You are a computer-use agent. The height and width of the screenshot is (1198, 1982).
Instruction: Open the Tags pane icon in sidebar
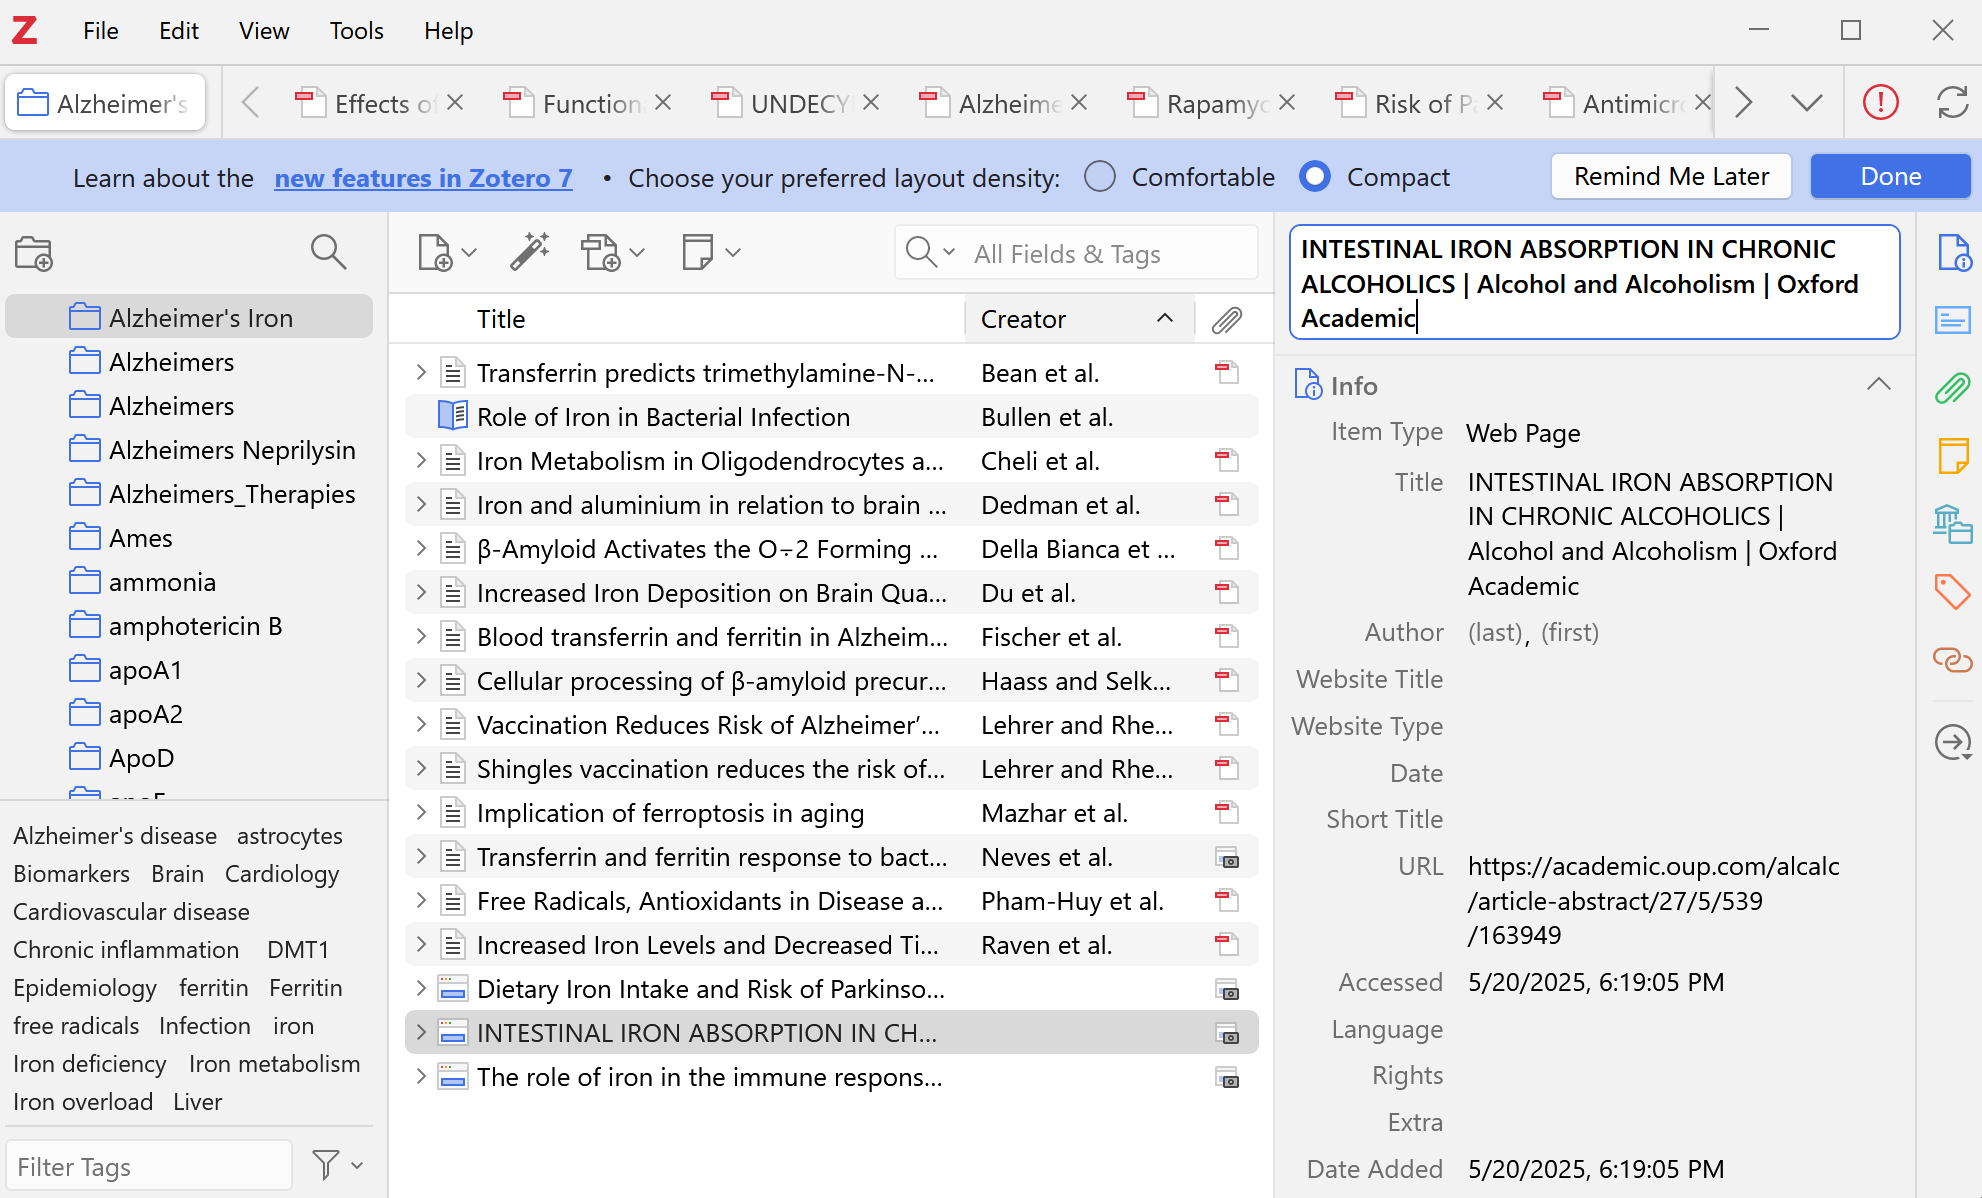pos(1952,591)
